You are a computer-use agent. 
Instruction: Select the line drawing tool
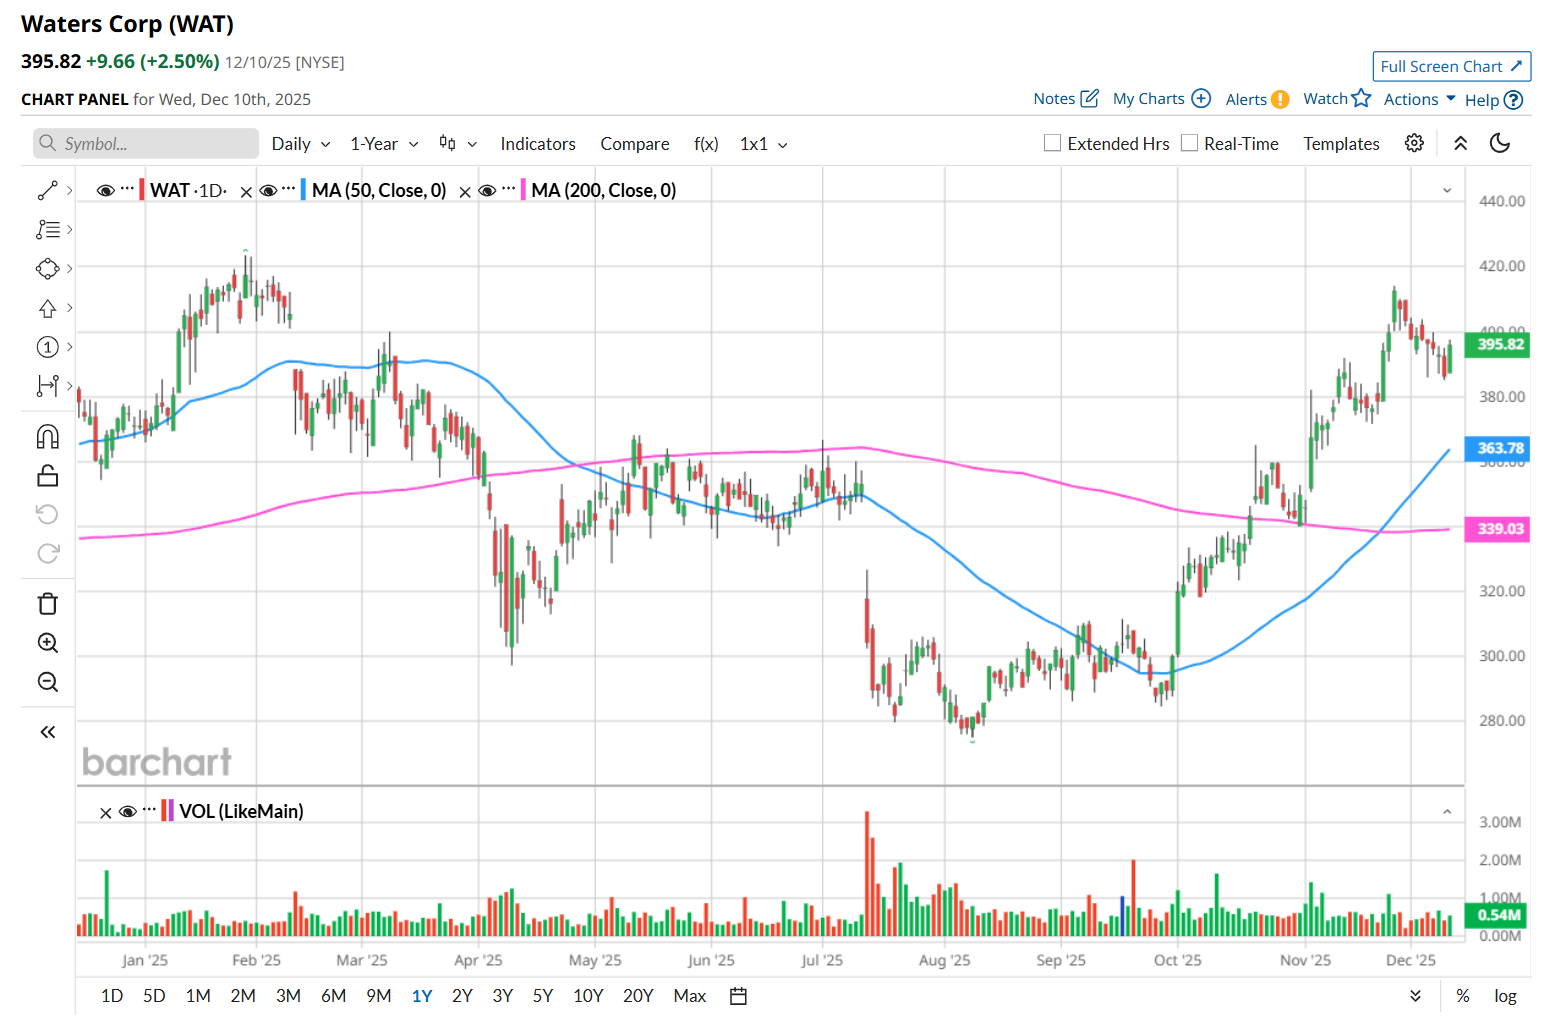point(48,190)
